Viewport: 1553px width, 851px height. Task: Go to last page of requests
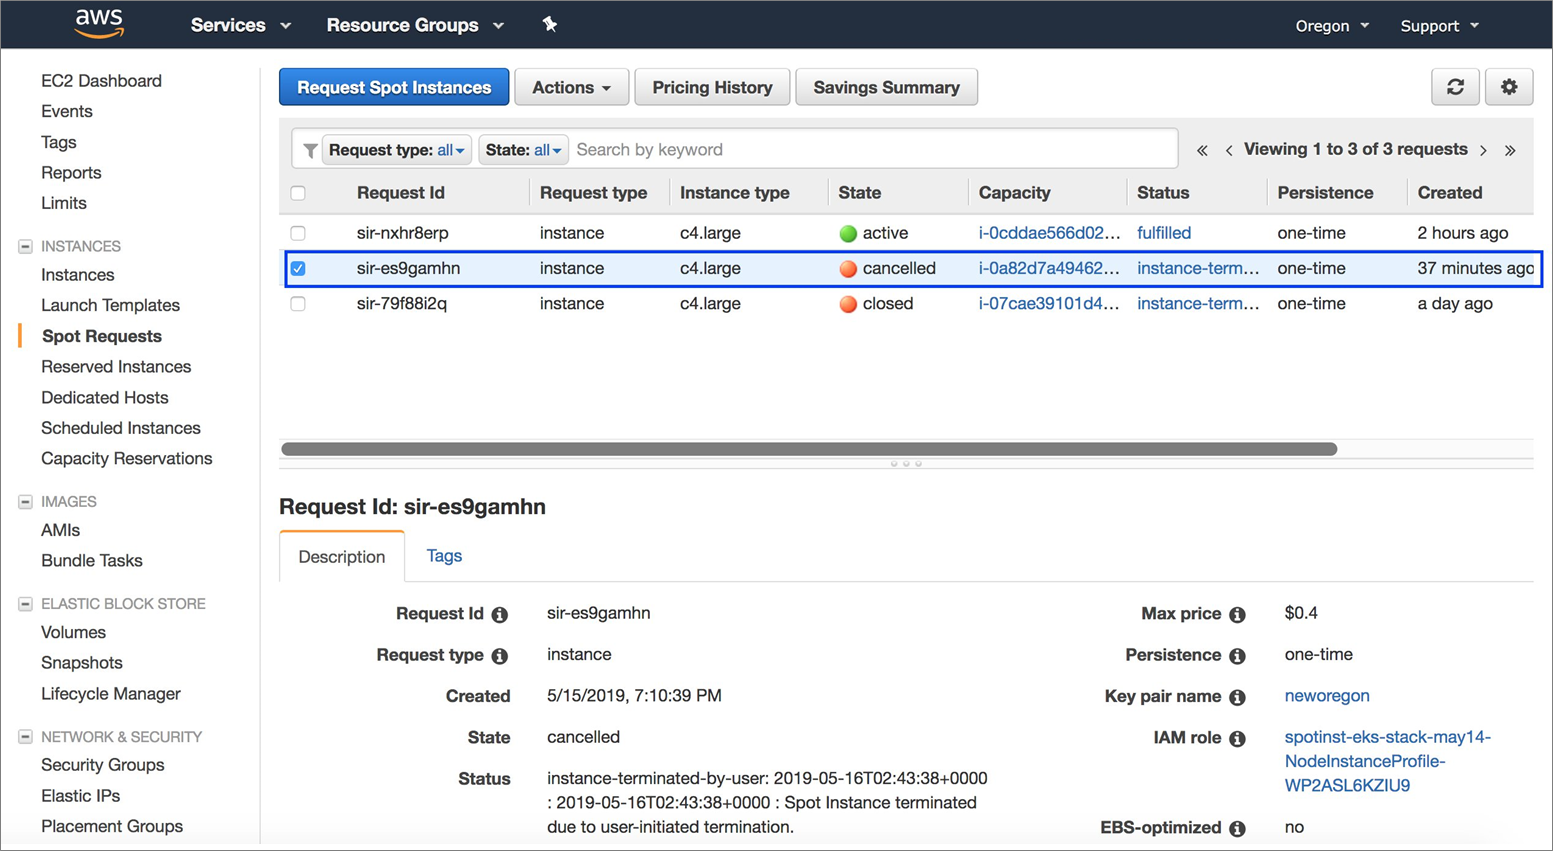[x=1510, y=150]
